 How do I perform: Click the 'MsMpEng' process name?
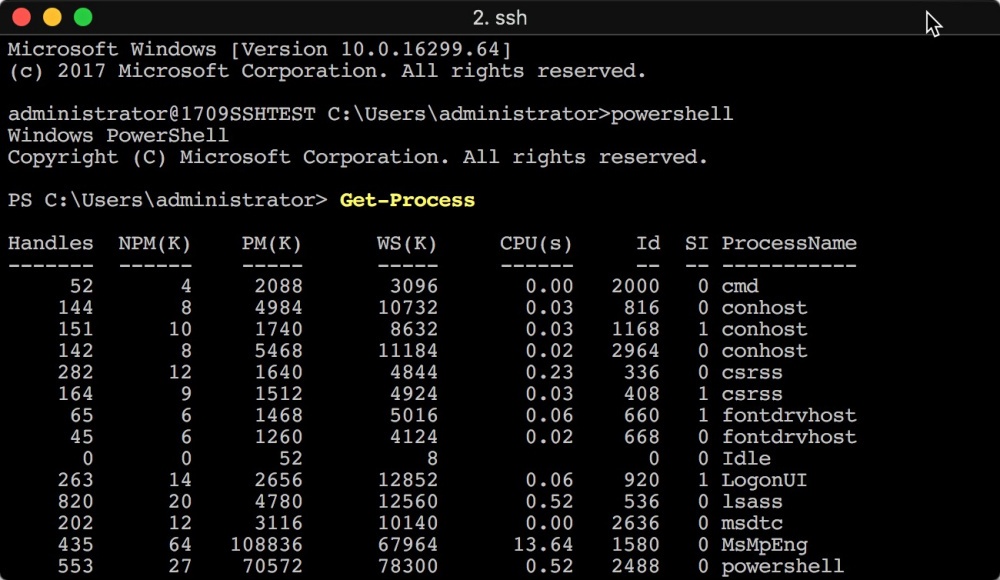tap(764, 545)
